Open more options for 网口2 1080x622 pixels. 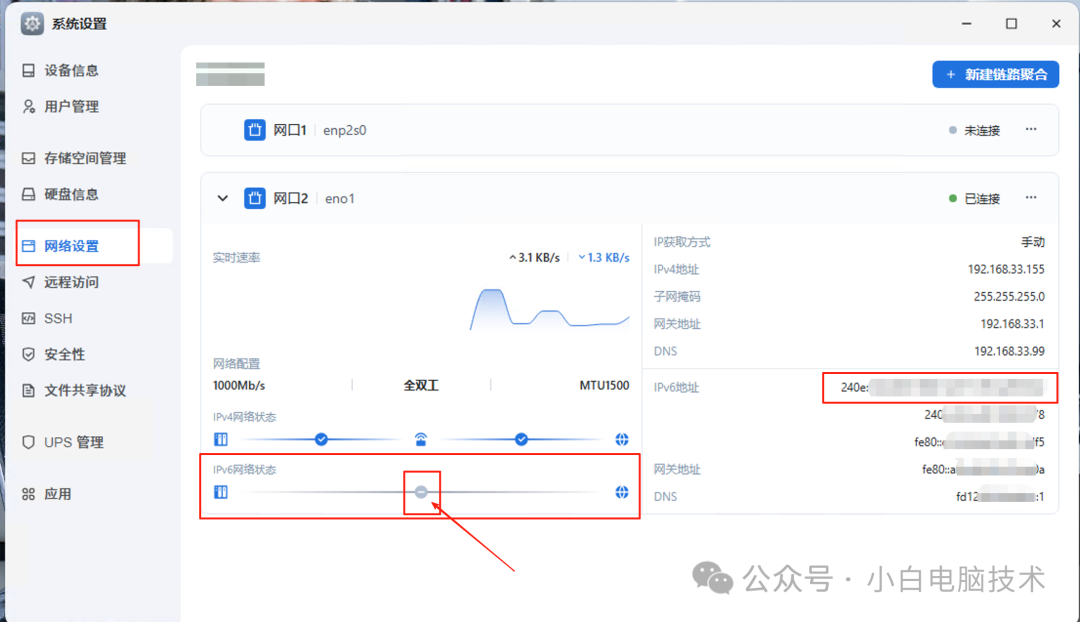[1031, 198]
